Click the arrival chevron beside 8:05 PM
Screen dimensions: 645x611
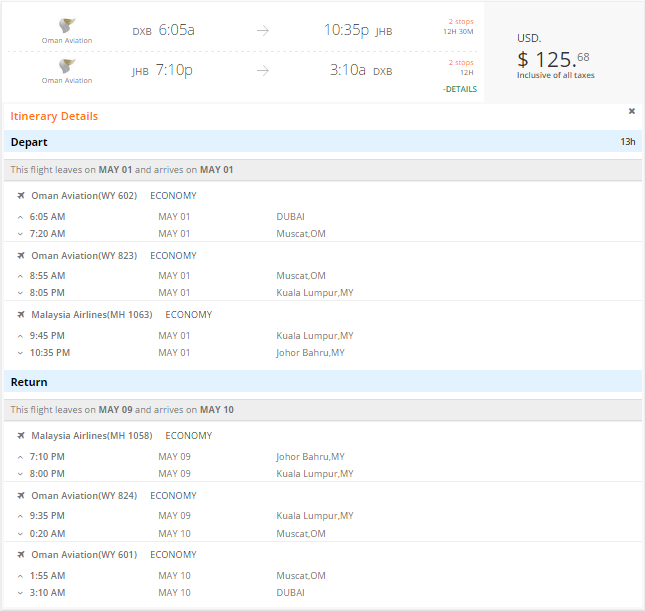(x=20, y=293)
